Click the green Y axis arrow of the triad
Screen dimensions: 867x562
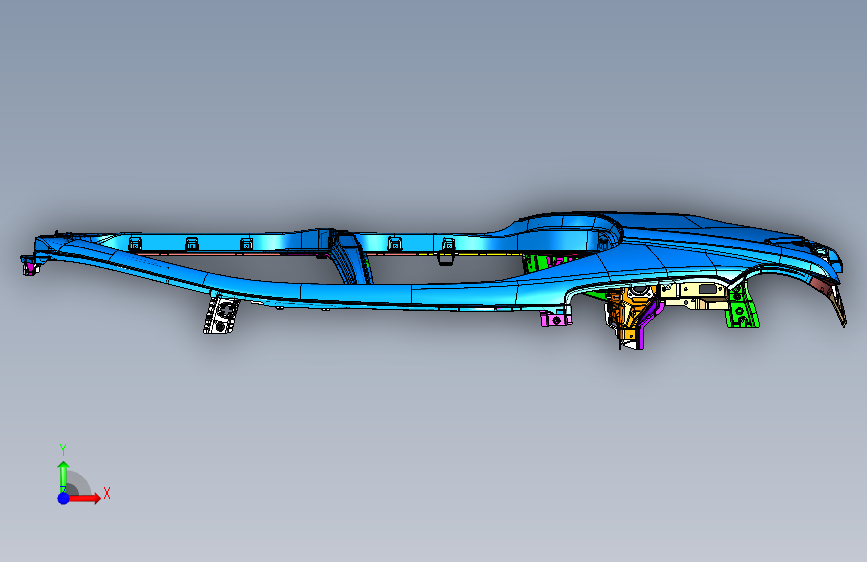pyautogui.click(x=64, y=476)
